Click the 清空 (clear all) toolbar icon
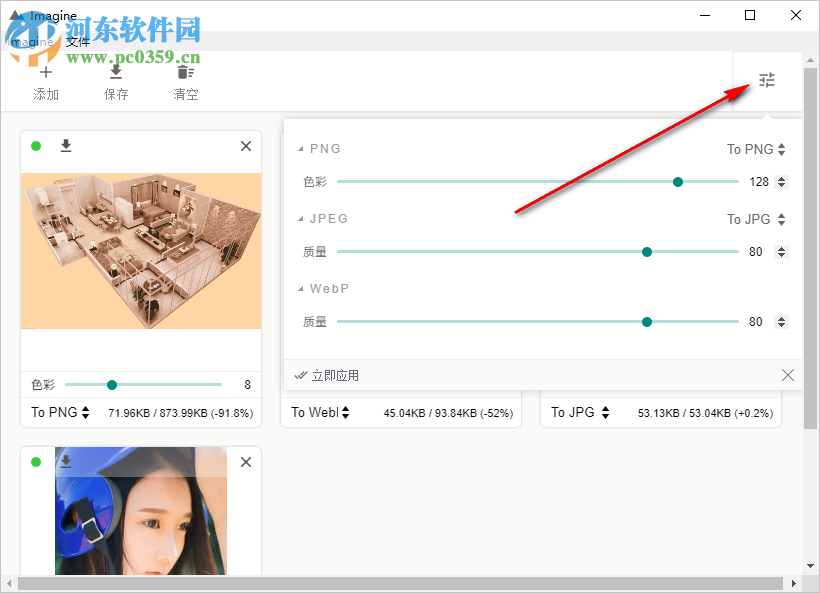 click(185, 73)
